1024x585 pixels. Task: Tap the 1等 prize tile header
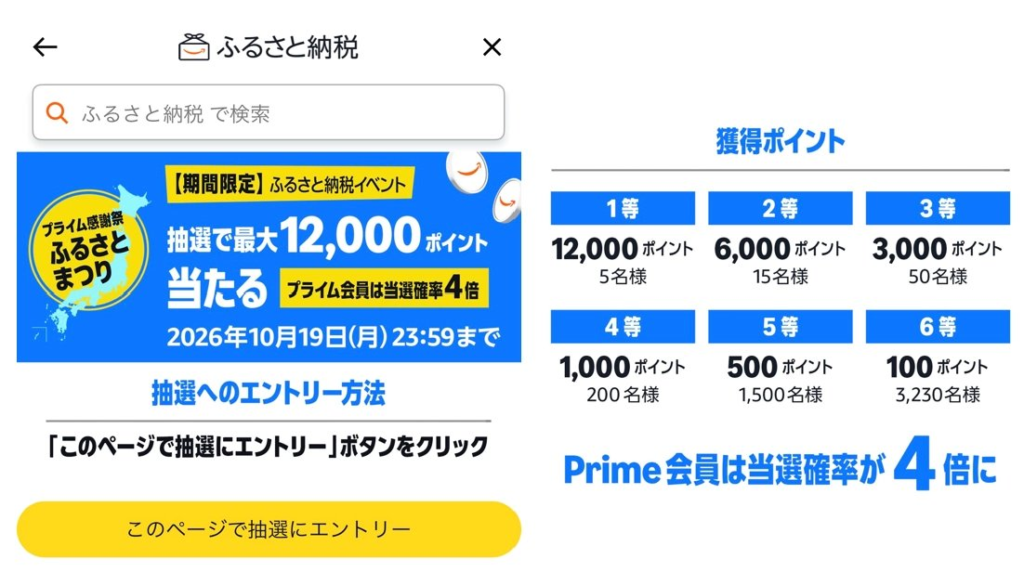click(622, 208)
